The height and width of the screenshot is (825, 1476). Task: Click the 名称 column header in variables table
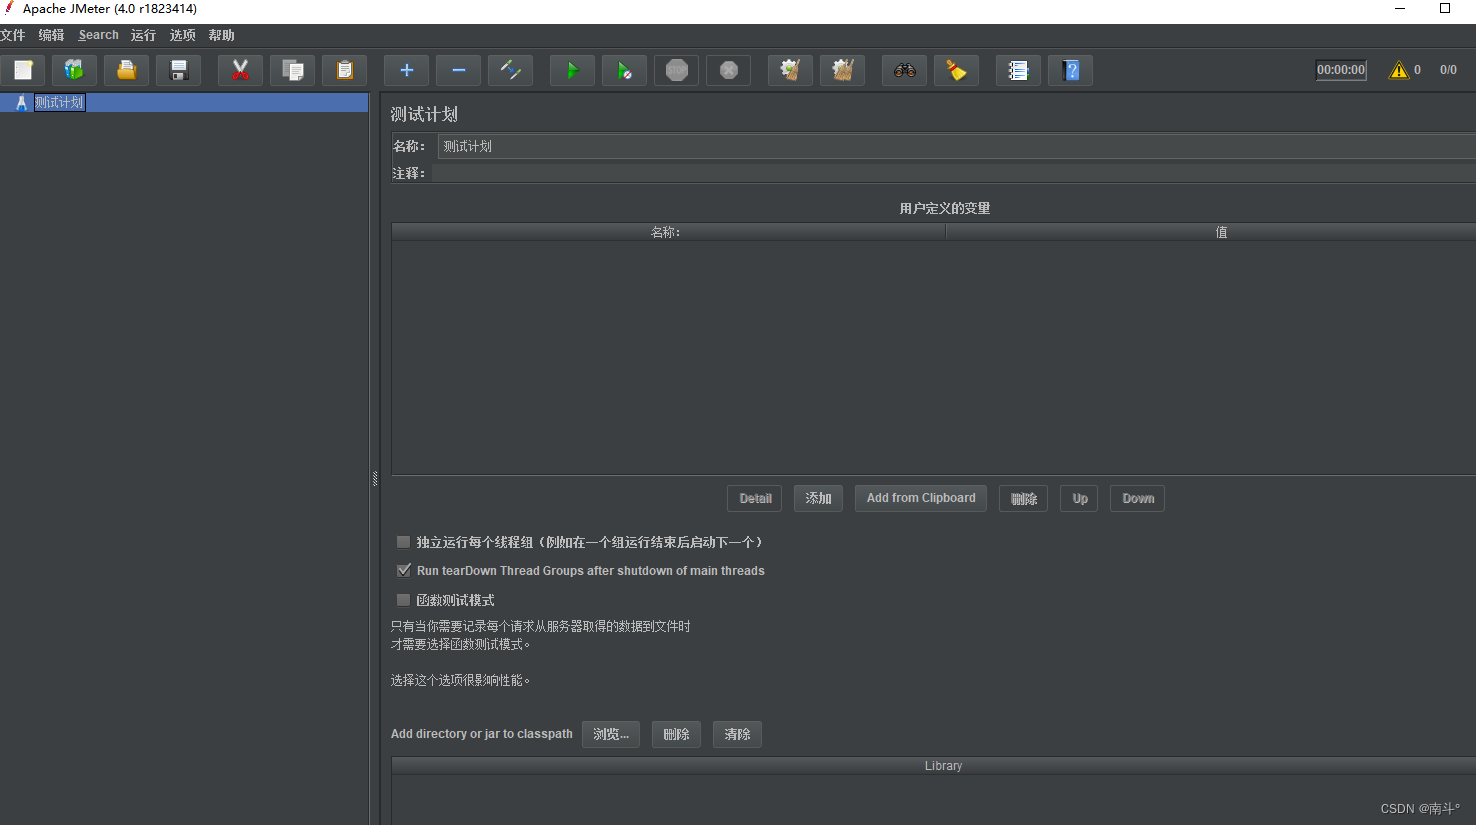click(668, 232)
